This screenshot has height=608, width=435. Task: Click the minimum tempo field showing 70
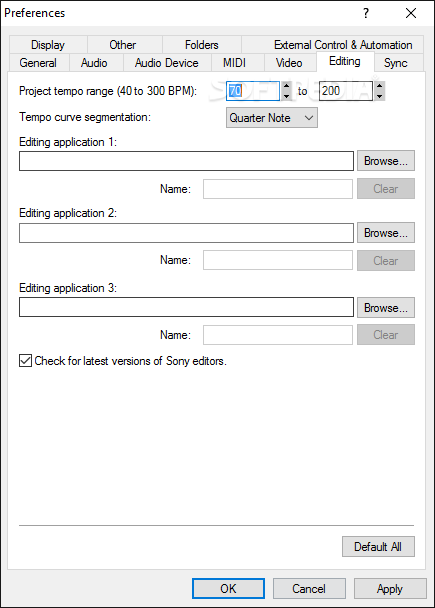[253, 91]
